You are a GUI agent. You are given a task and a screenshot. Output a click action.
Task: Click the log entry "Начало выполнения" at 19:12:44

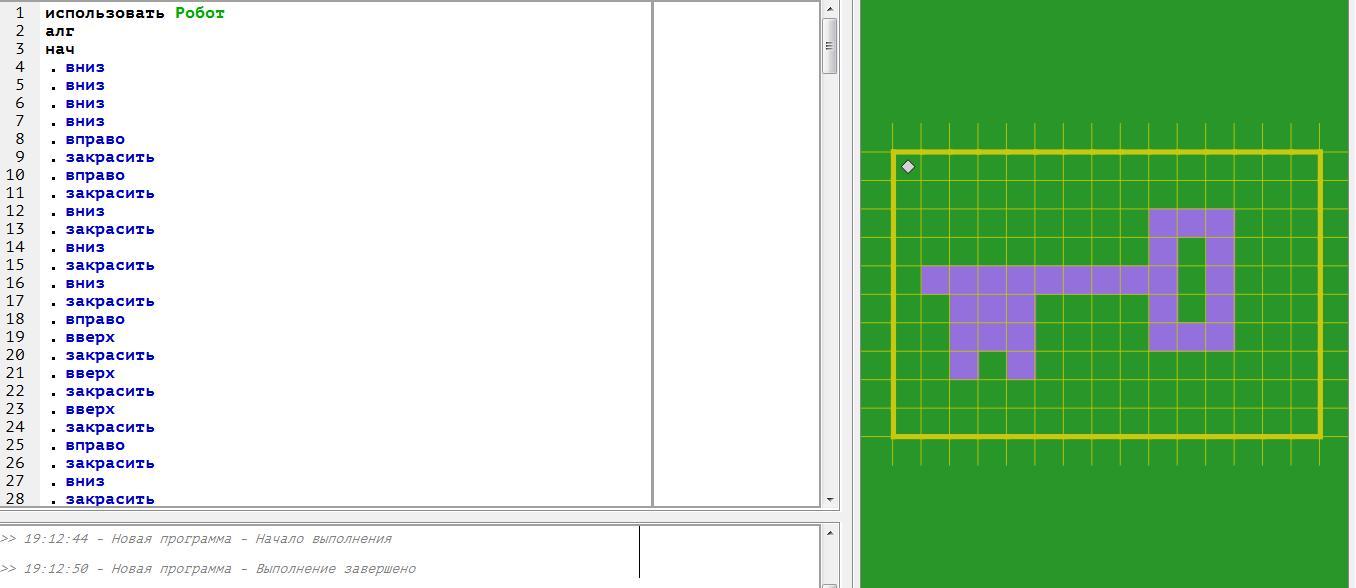tap(323, 539)
